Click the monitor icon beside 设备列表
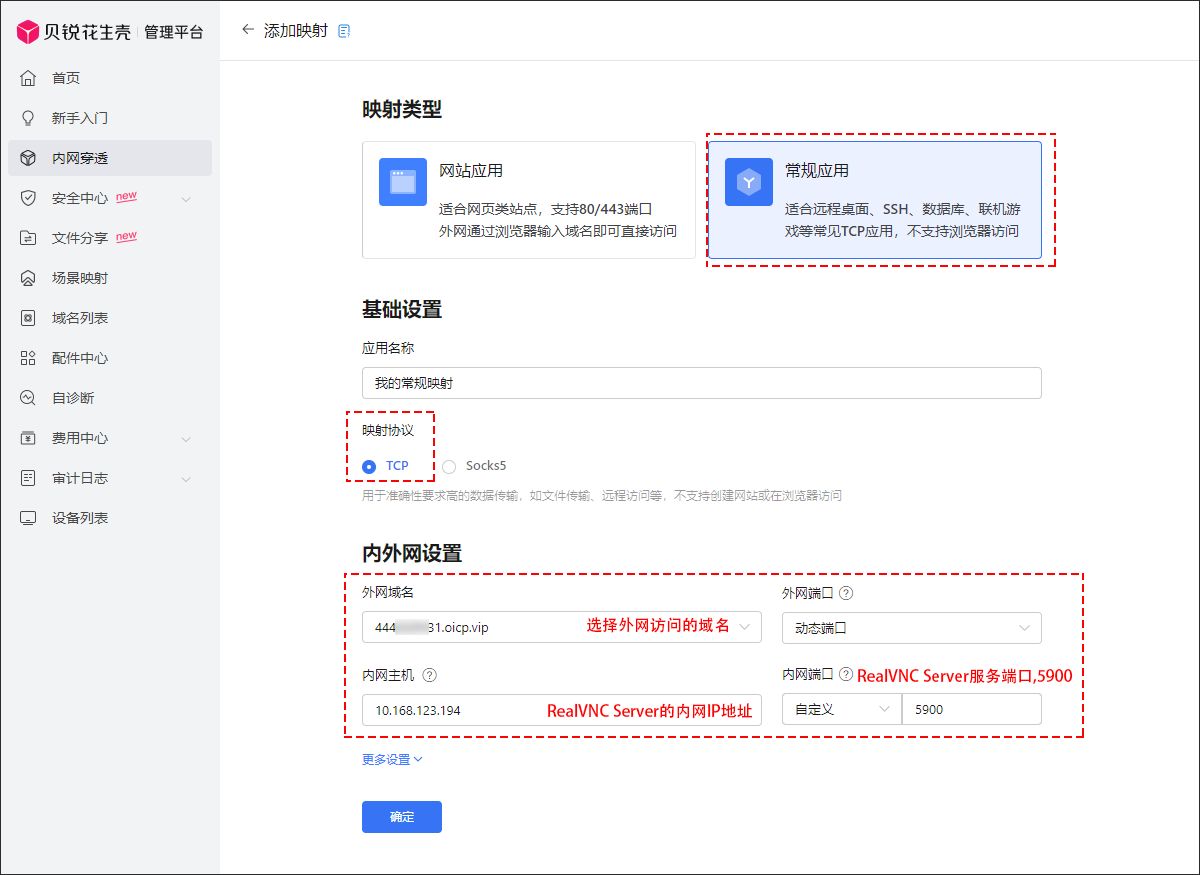The image size is (1200, 875). pyautogui.click(x=28, y=518)
